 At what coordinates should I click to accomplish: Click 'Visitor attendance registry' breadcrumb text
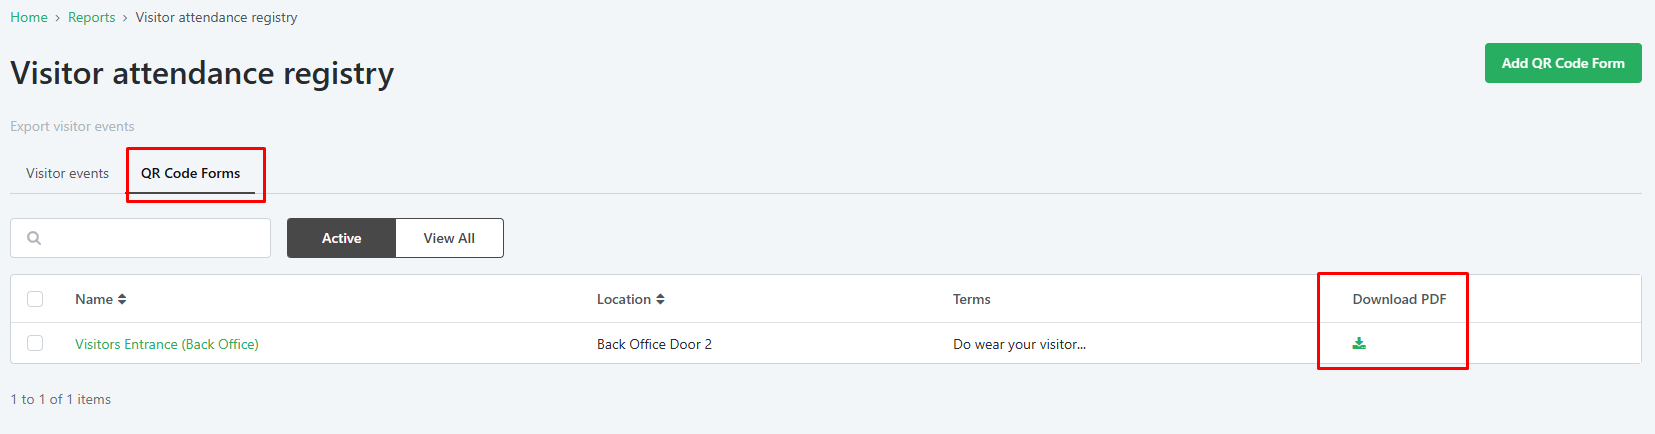tap(217, 17)
